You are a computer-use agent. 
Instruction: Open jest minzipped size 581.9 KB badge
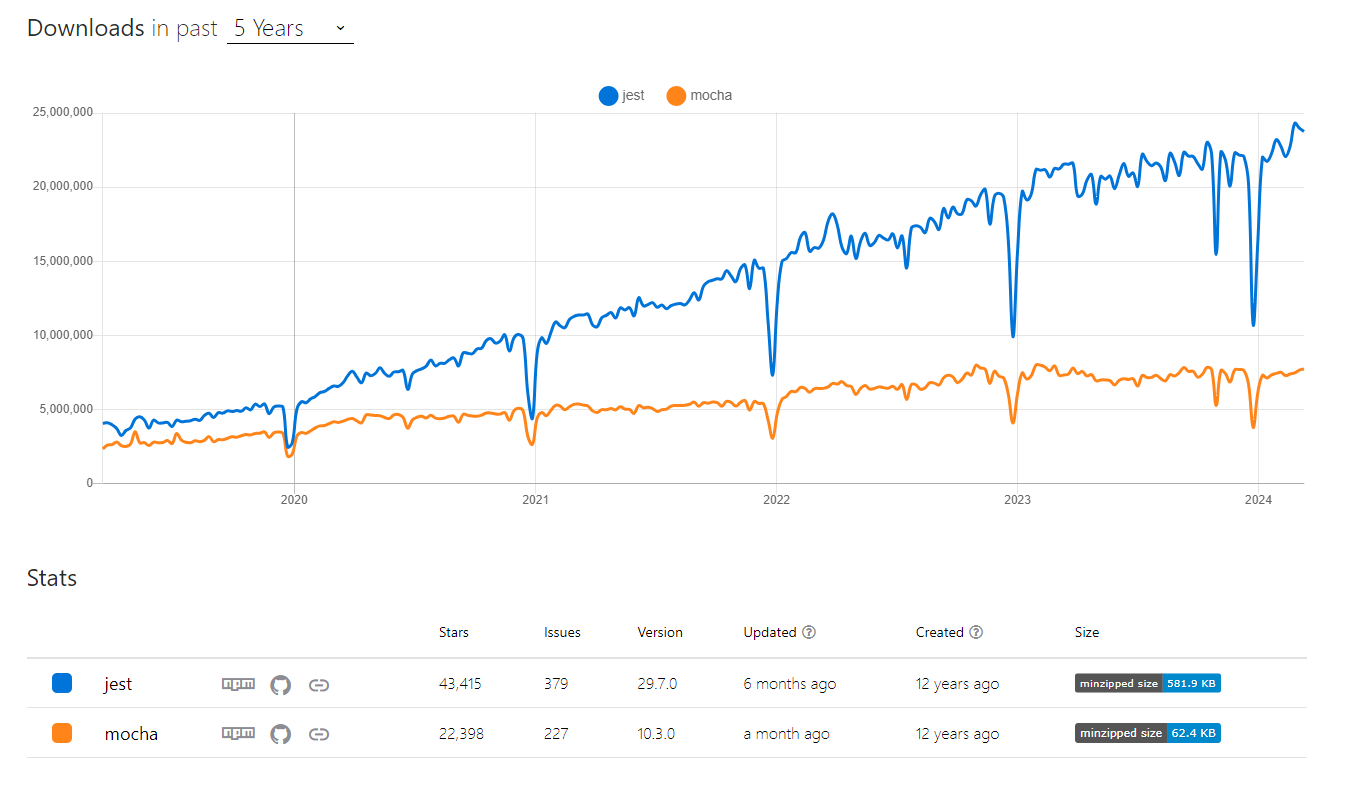(x=1148, y=684)
